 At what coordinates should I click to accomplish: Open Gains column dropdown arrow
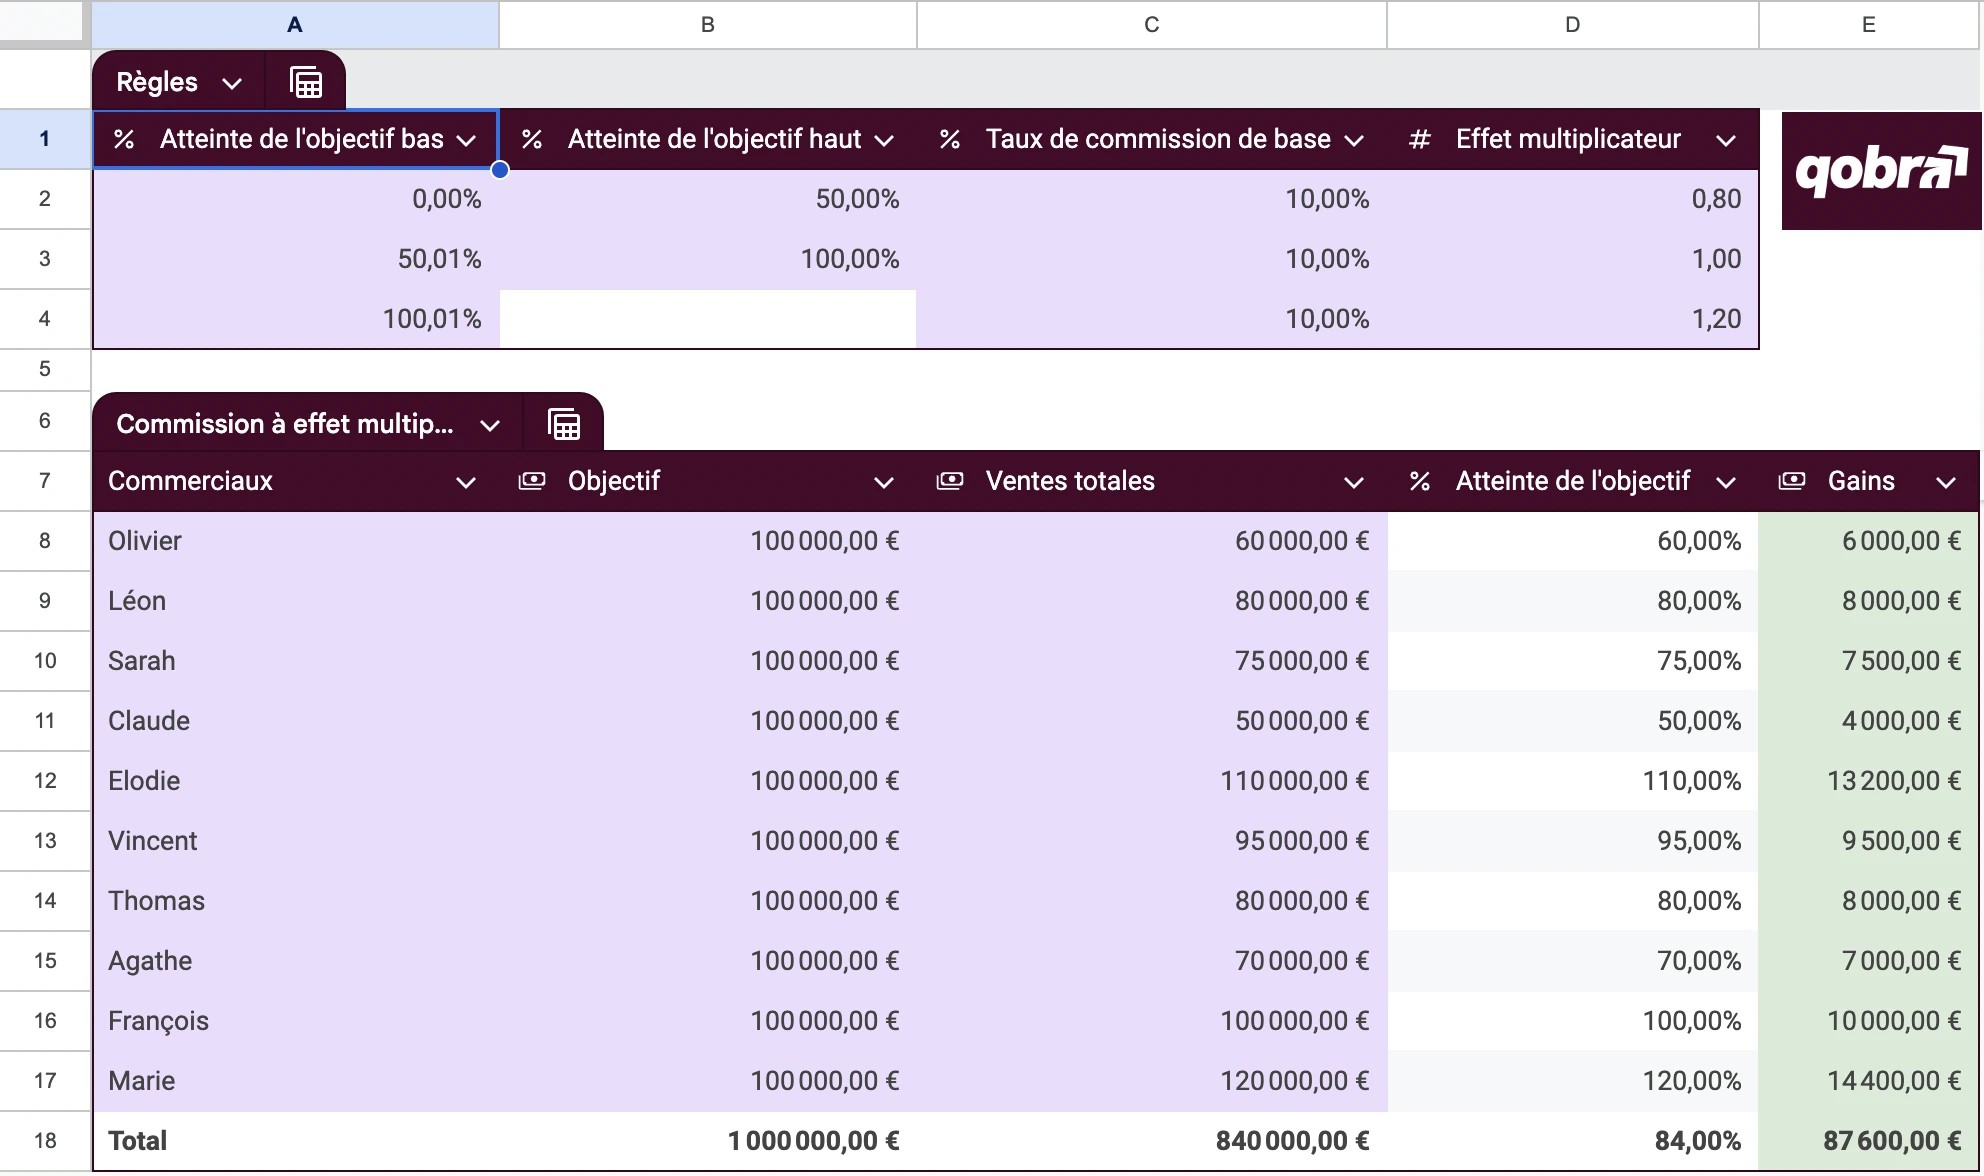coord(1946,482)
